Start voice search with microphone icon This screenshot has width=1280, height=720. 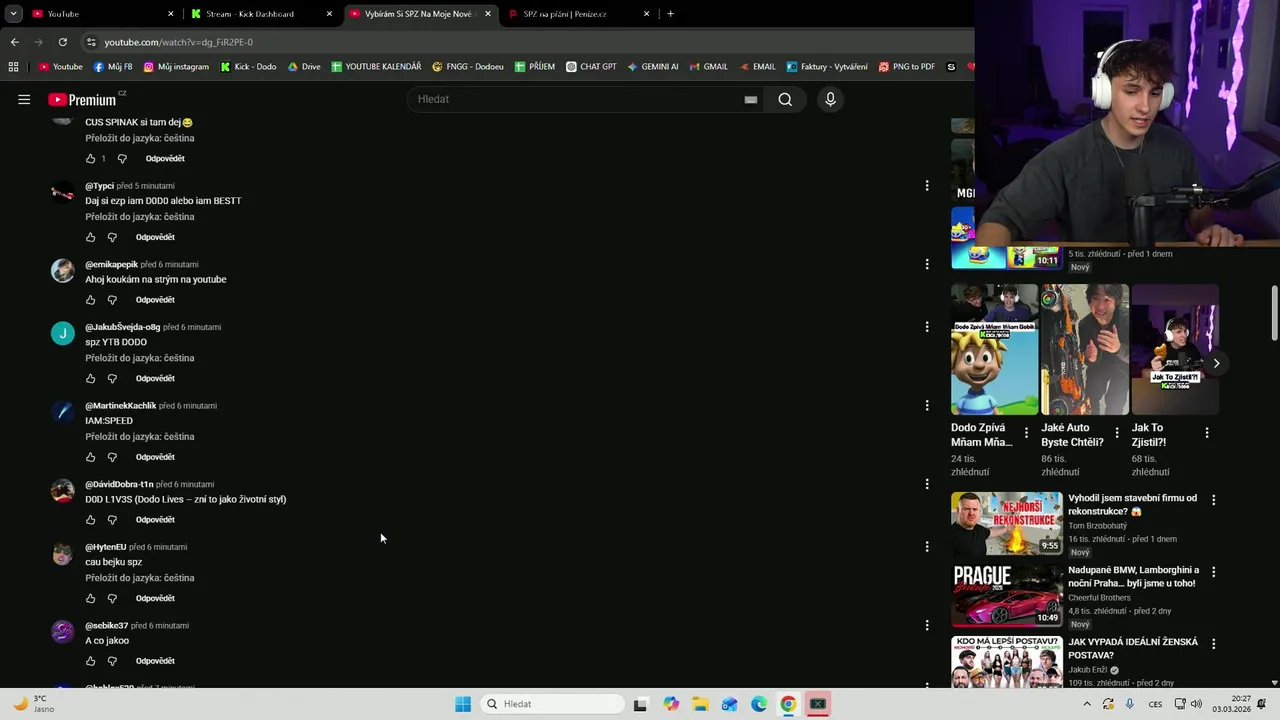pos(830,99)
